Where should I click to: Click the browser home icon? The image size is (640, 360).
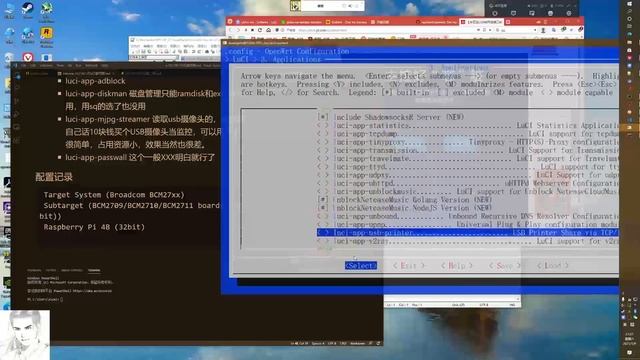point(268,30)
